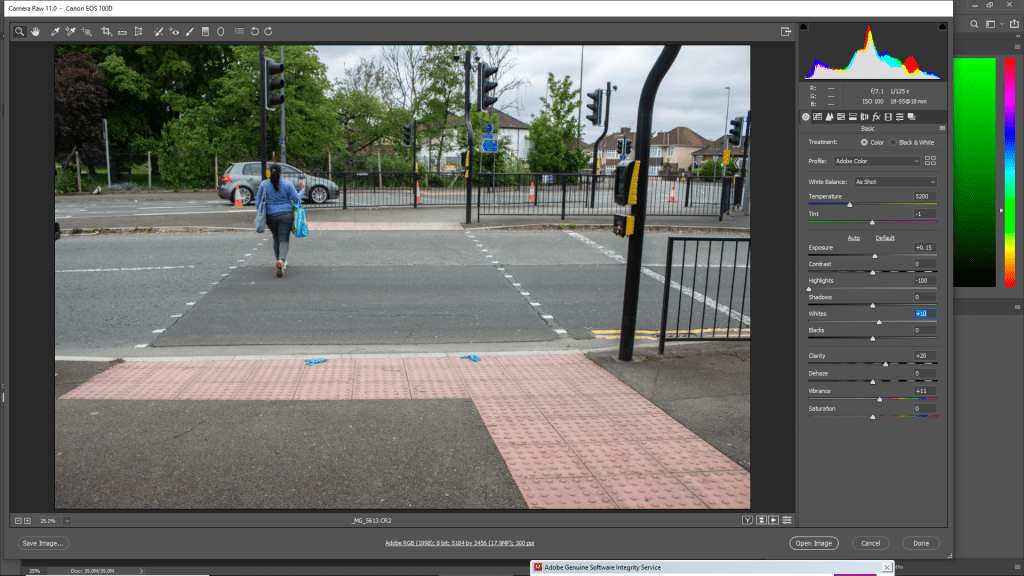
Task: Switch treatment to Black & White
Action: tap(895, 142)
